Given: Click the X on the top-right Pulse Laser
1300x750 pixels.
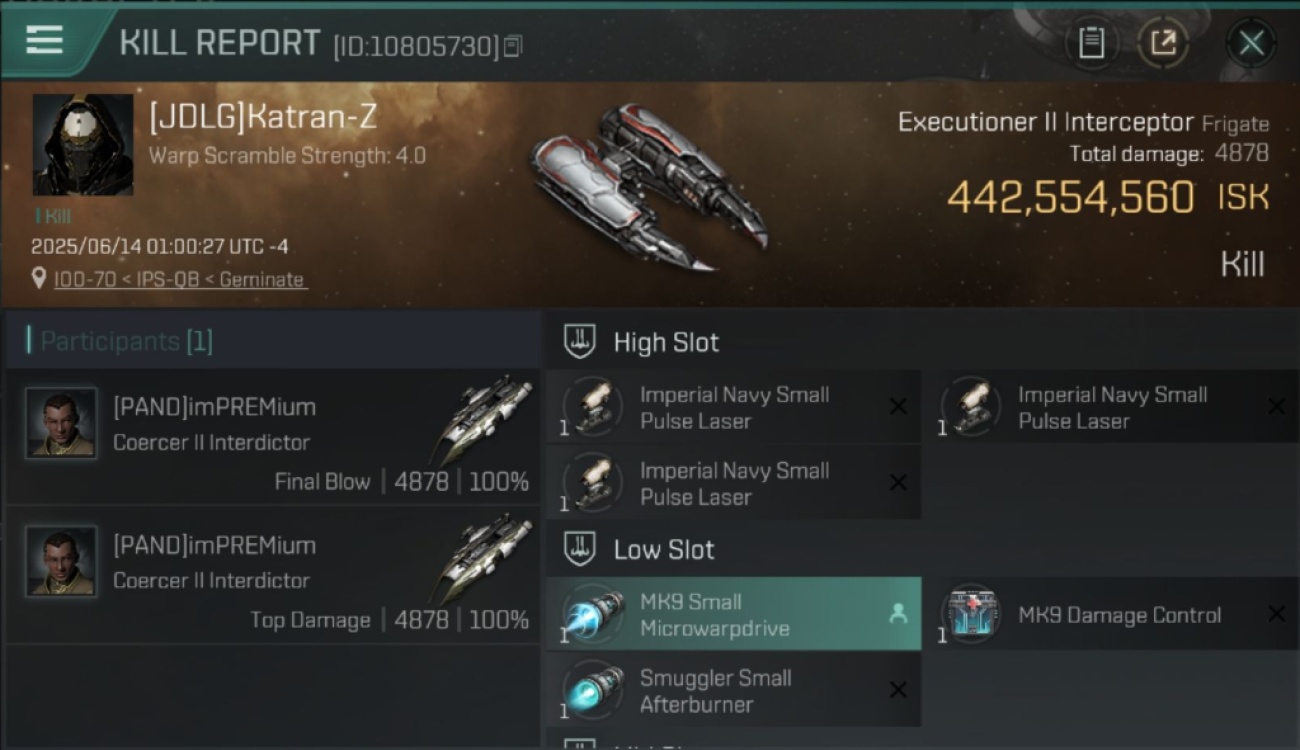Looking at the screenshot, I should pos(1276,406).
